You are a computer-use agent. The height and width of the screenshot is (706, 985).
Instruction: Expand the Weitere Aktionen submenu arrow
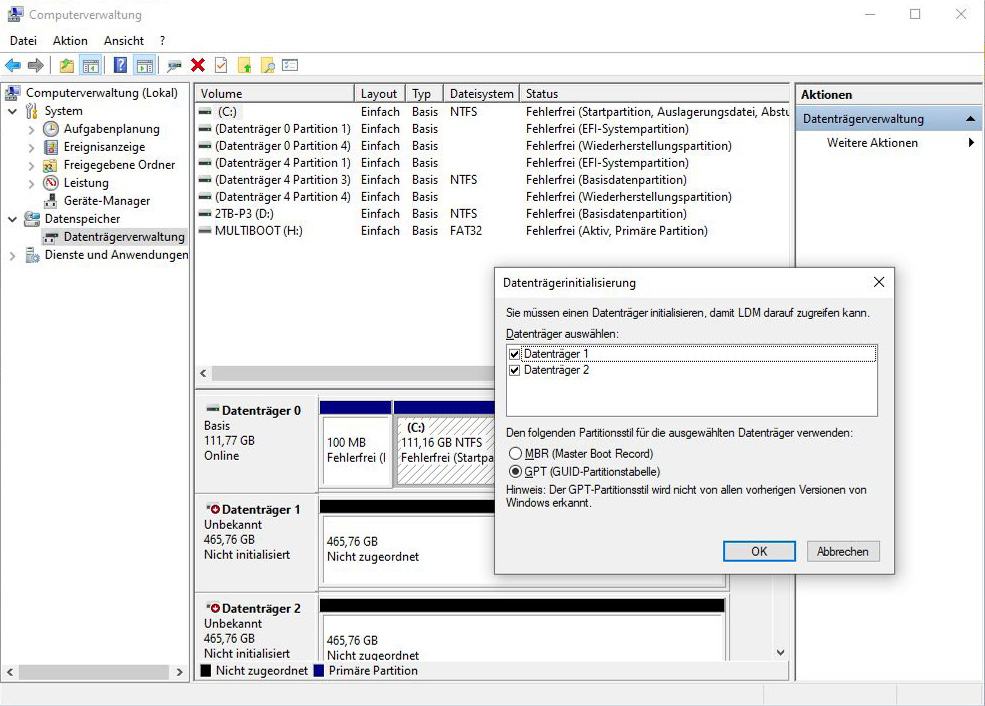click(970, 143)
